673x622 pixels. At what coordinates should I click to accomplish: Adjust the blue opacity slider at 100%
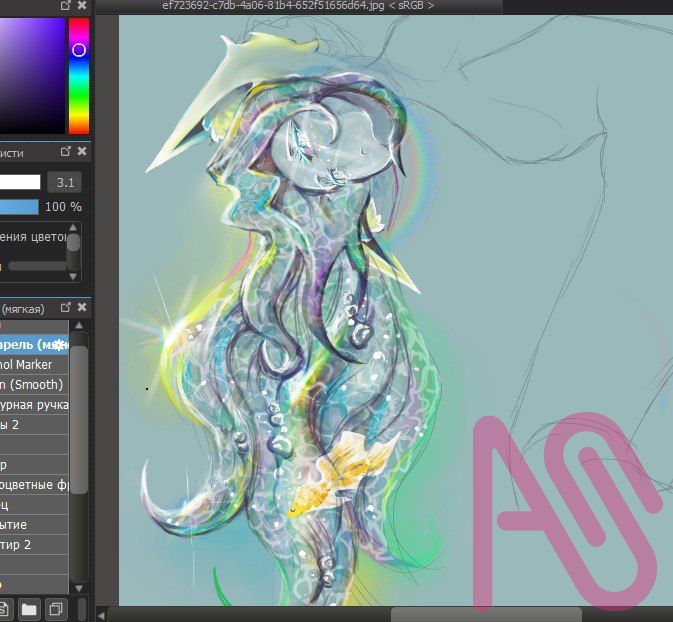point(18,207)
